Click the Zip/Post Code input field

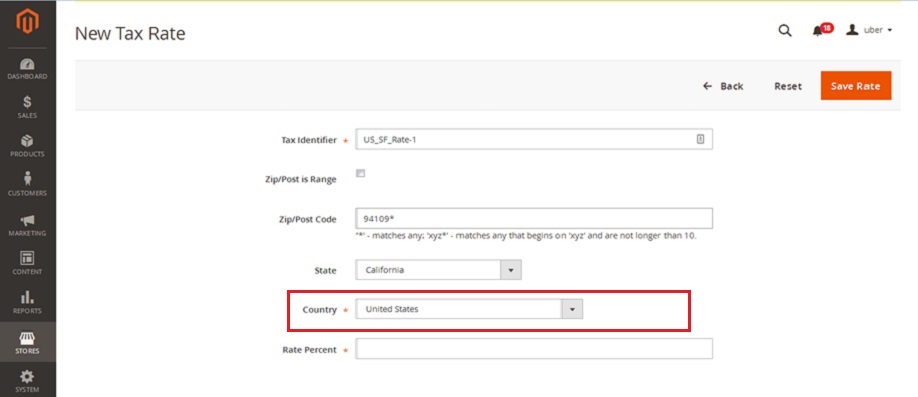533,218
